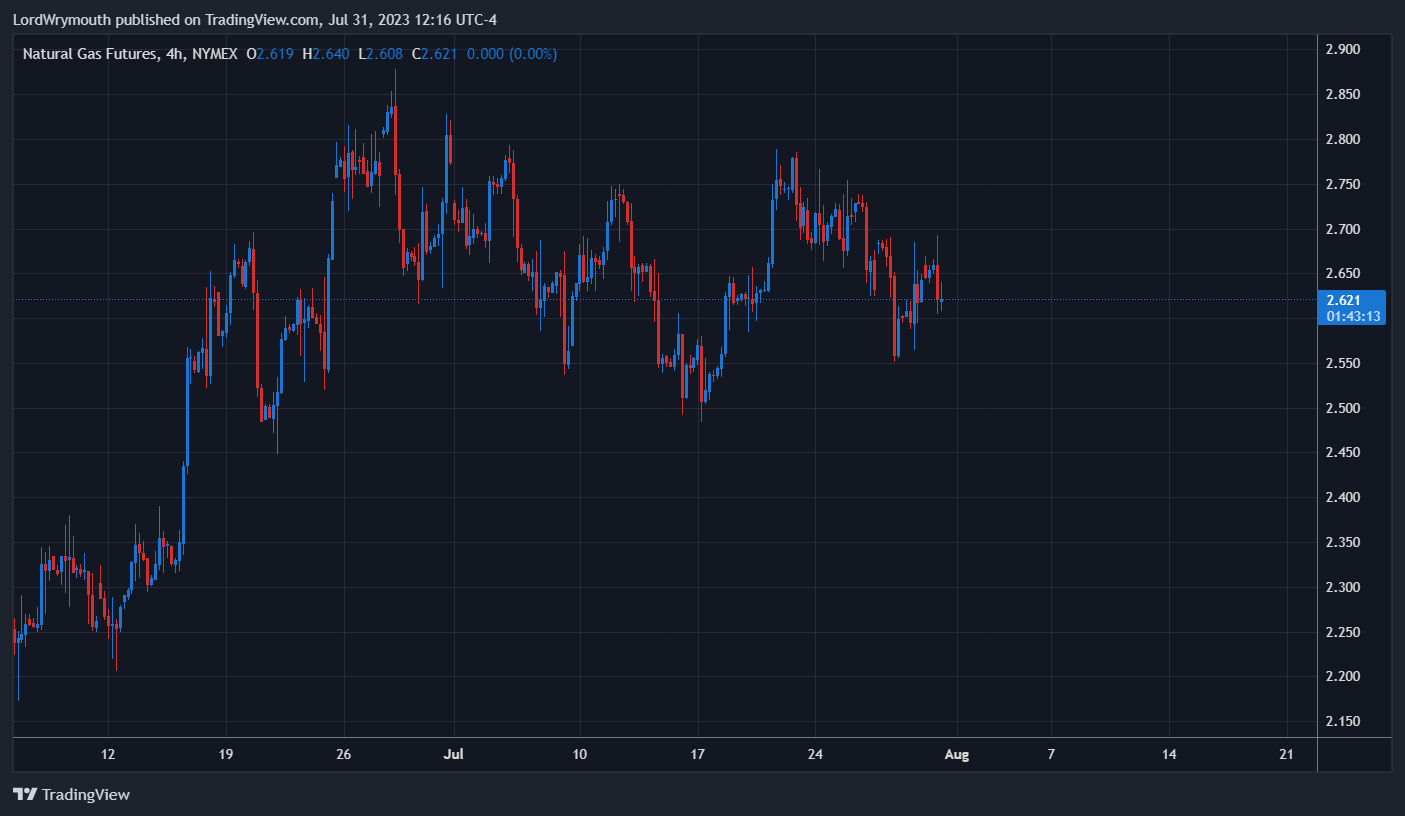Click the 2.200 price axis label

click(x=1342, y=676)
